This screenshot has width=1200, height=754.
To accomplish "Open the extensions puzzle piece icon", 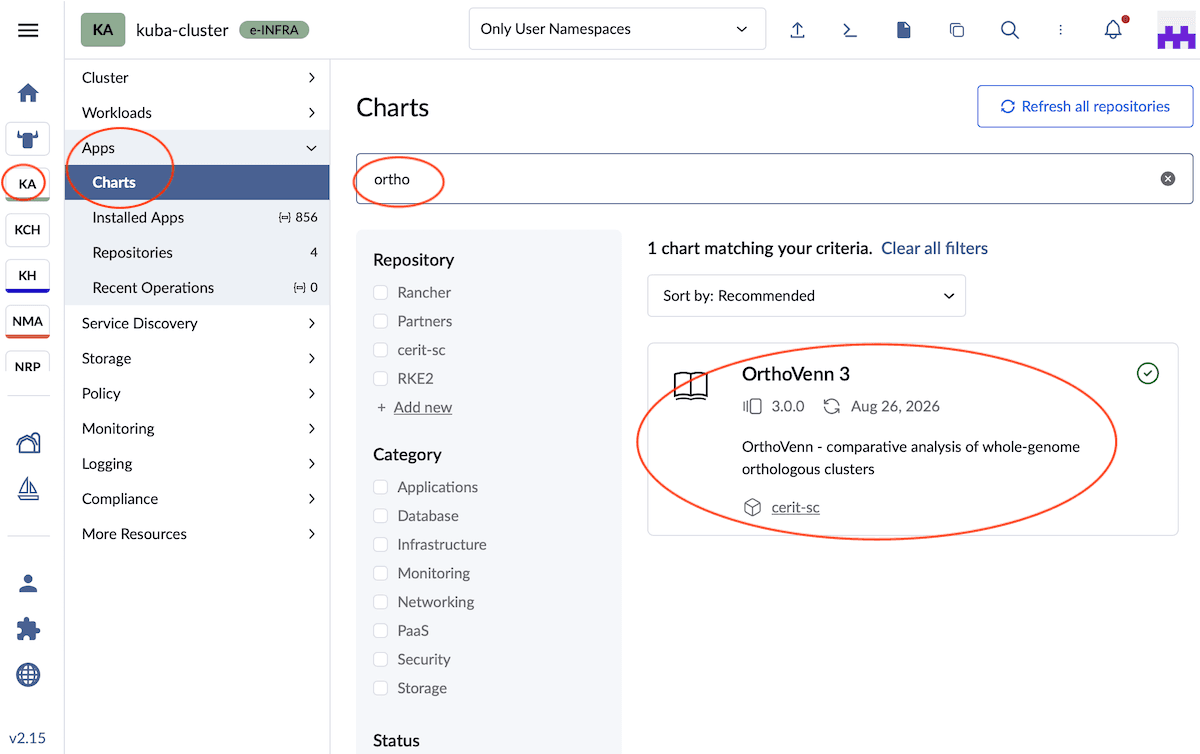I will click(x=28, y=629).
